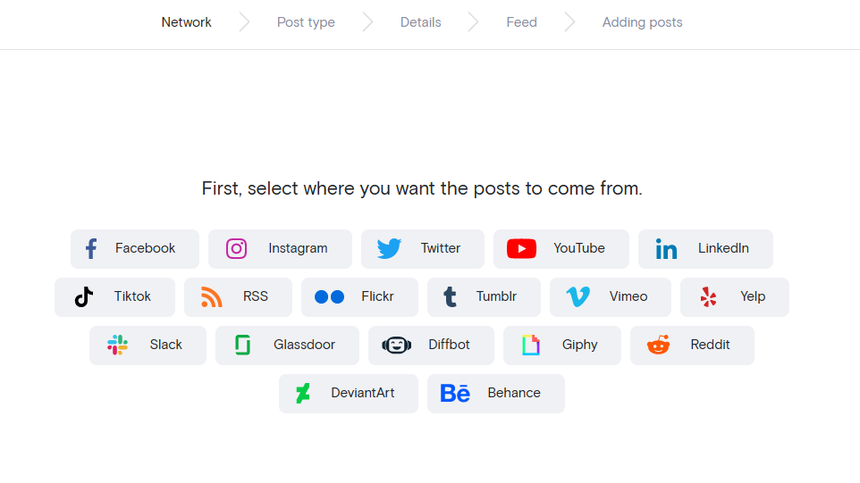Select the Diffbot robot icon
Viewport: 860px width, 483px height.
point(397,345)
